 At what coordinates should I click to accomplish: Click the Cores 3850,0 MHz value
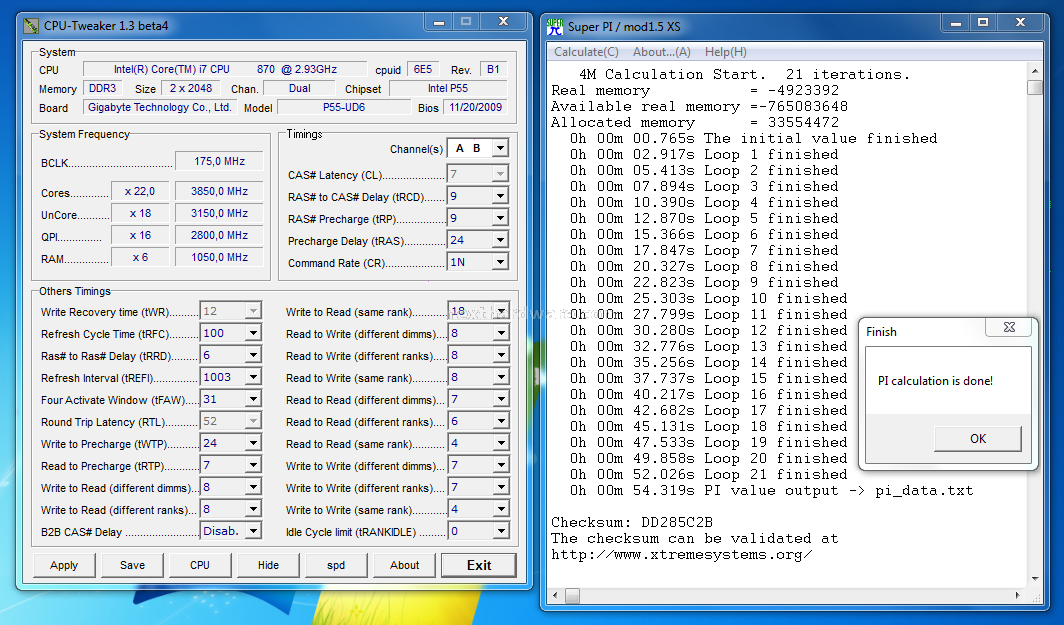[x=219, y=191]
